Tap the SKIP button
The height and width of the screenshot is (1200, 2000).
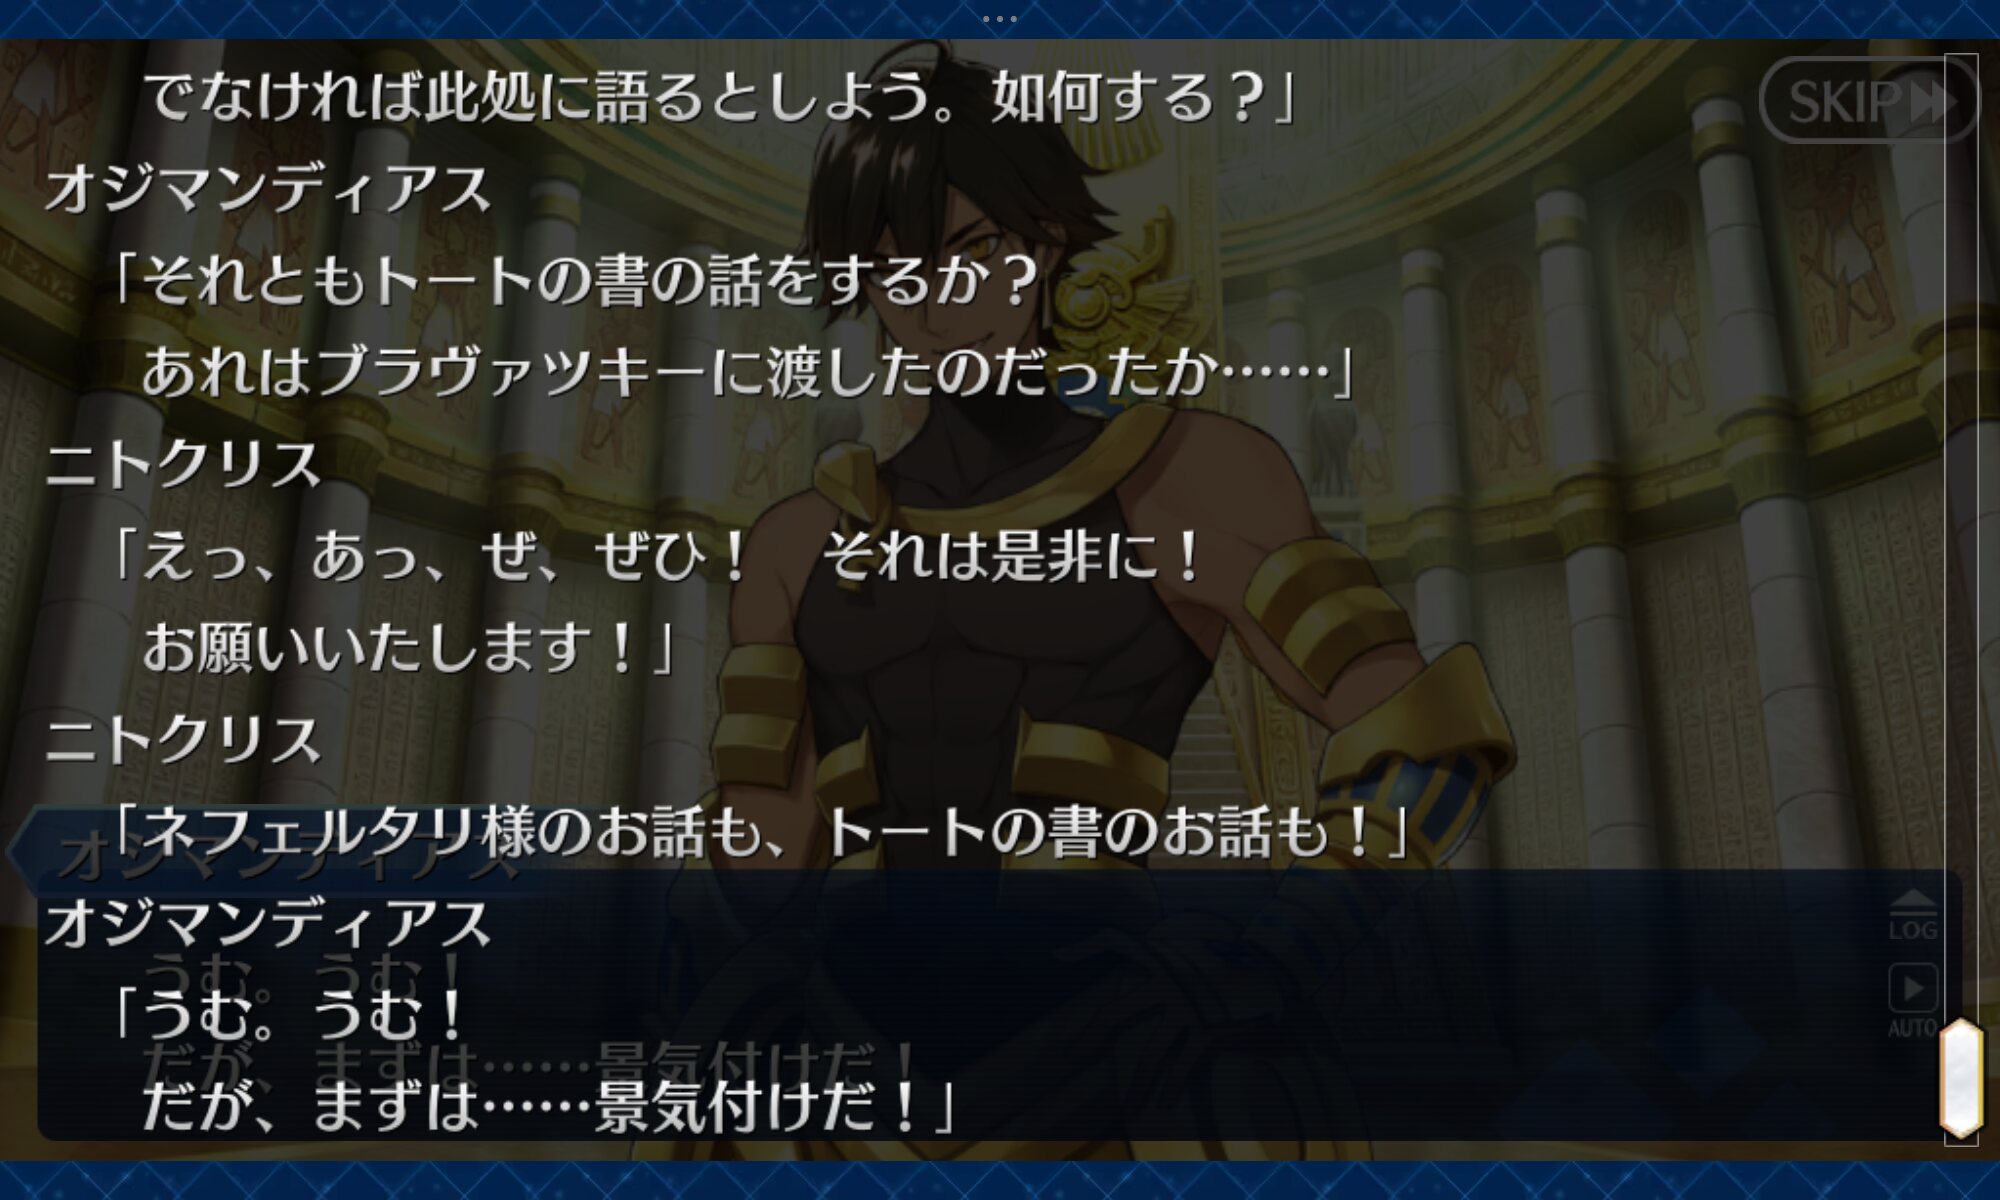coord(1868,100)
